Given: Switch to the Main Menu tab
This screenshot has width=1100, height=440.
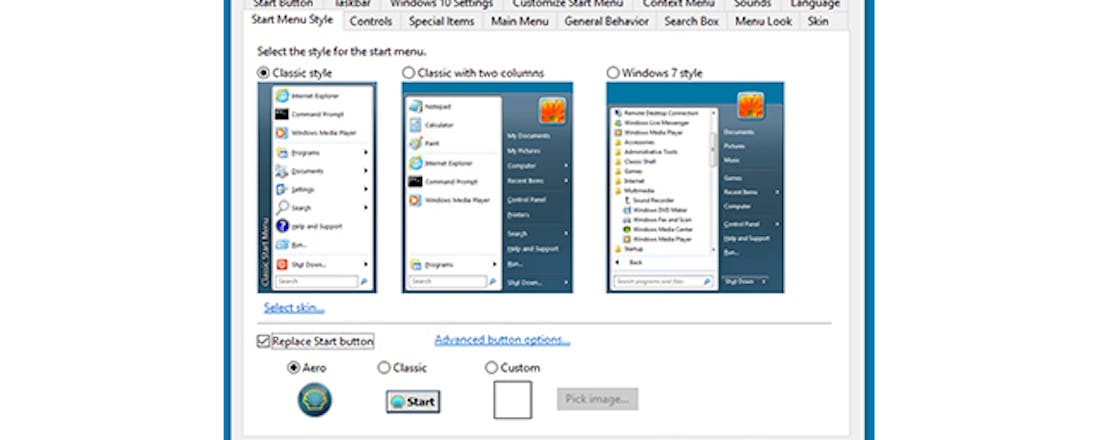Looking at the screenshot, I should (520, 21).
